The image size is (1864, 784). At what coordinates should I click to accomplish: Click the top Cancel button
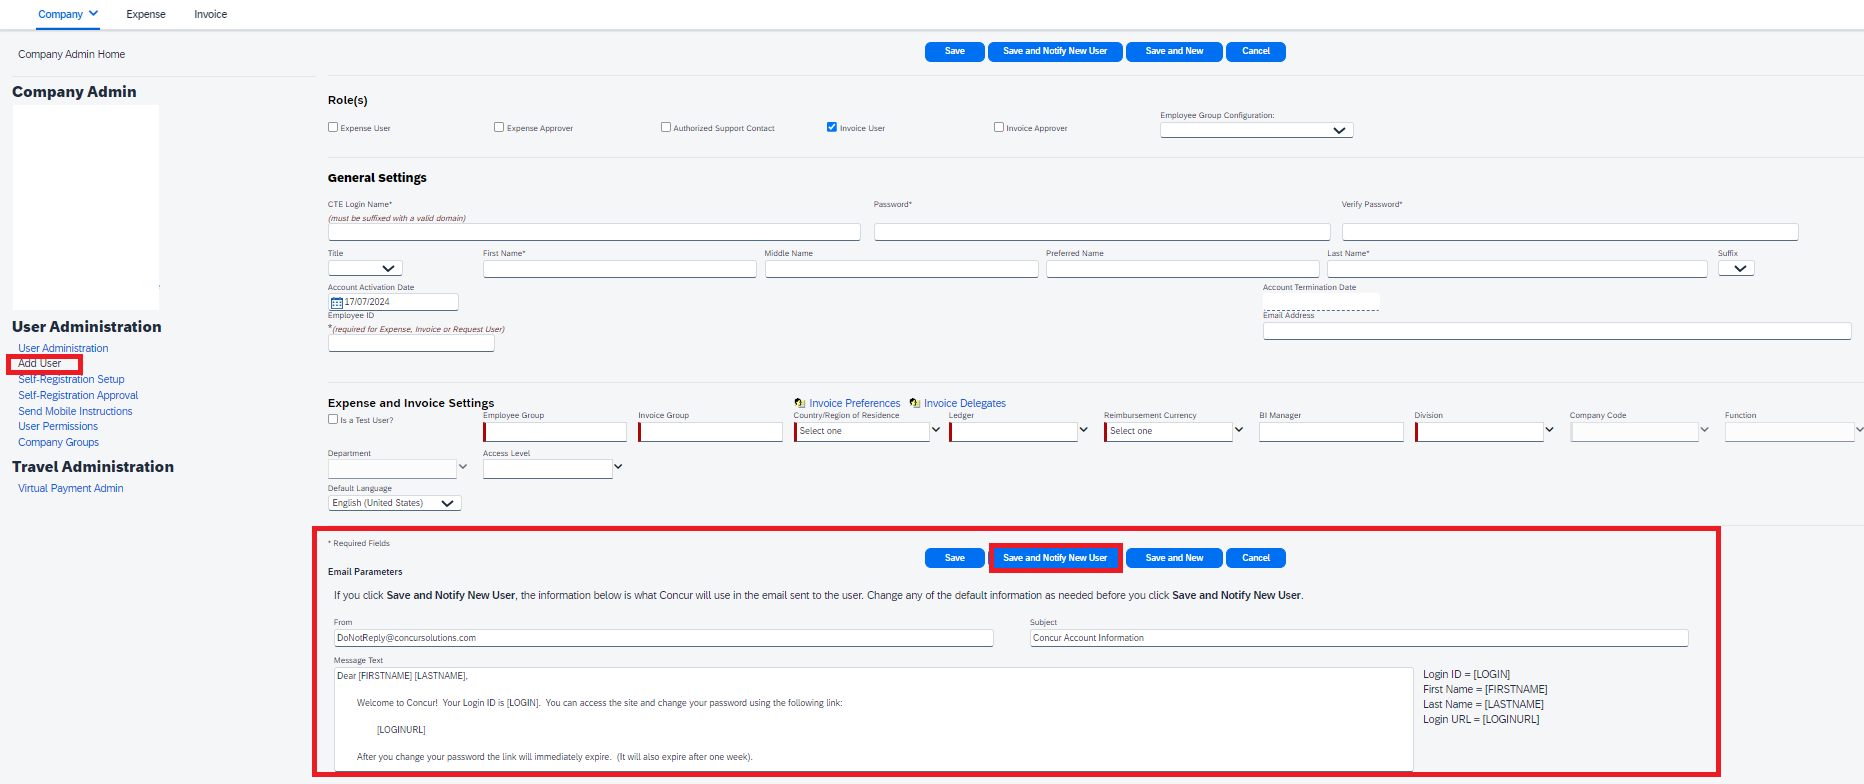[1256, 51]
